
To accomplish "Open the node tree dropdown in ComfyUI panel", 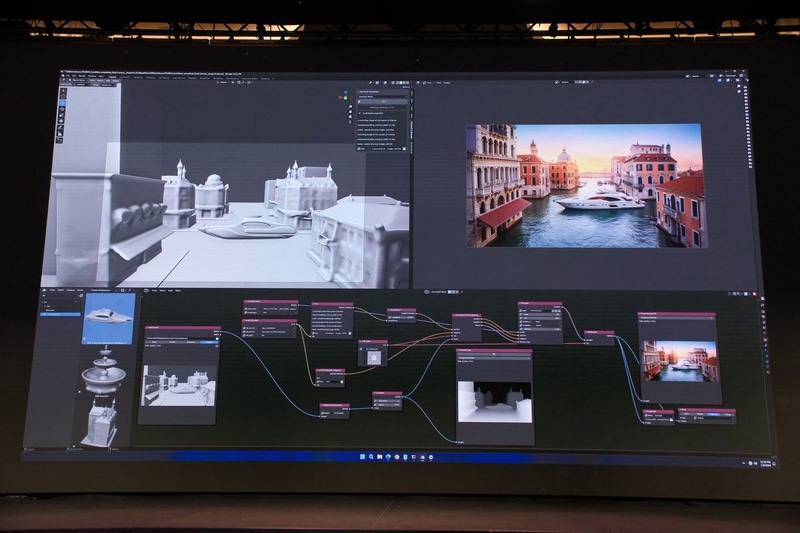I will coord(383,96).
